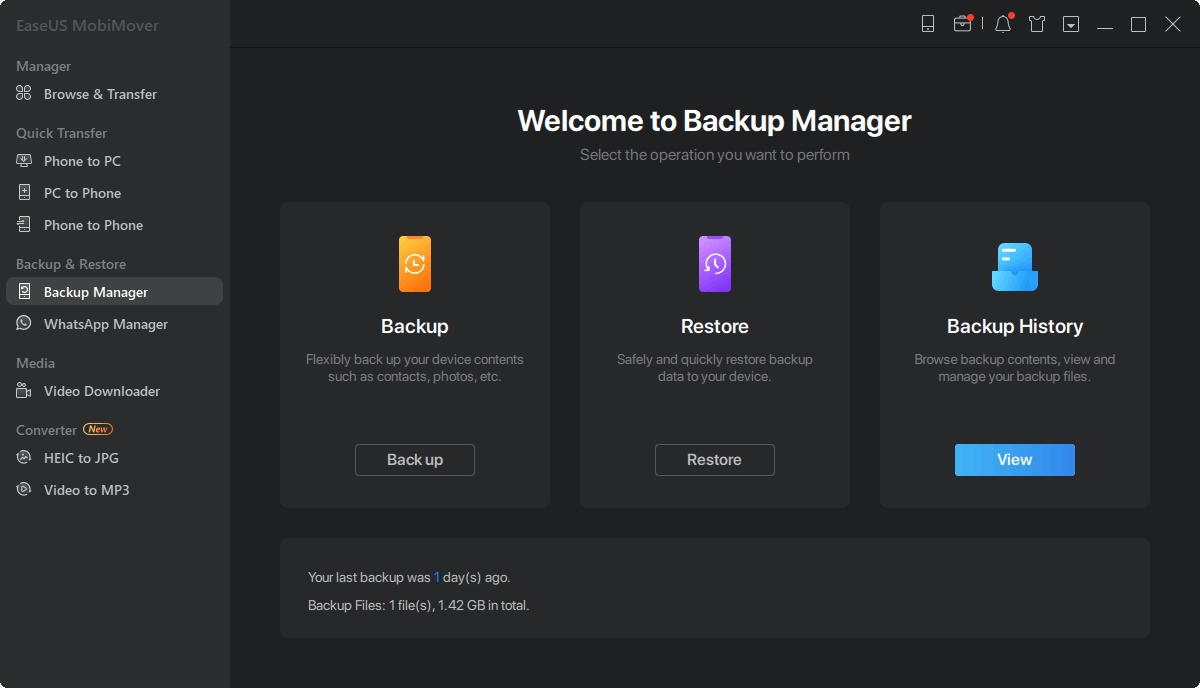Click the EaseUS MobiMover title text
Viewport: 1200px width, 688px height.
coord(87,25)
